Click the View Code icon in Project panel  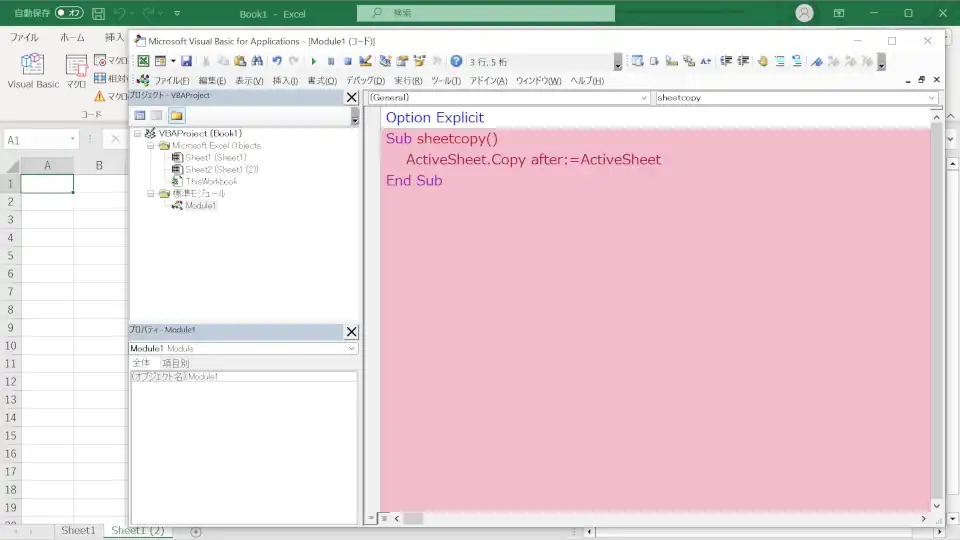click(140, 116)
